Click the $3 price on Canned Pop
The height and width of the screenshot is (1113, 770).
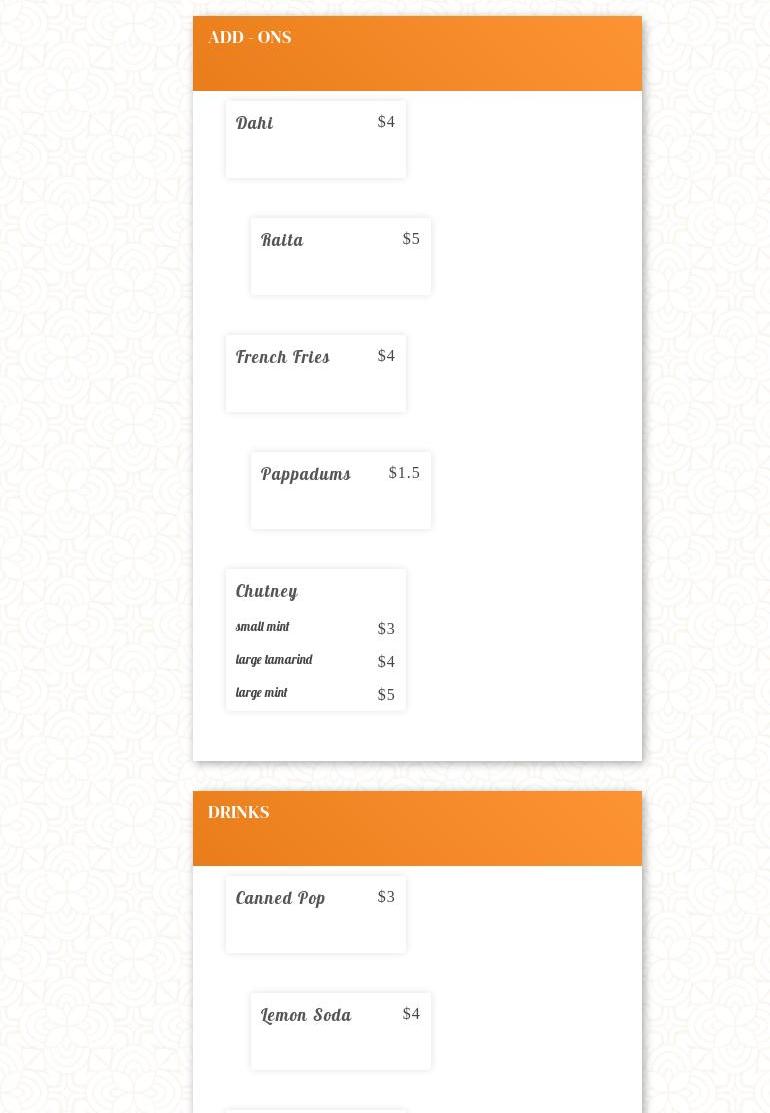coord(386,897)
